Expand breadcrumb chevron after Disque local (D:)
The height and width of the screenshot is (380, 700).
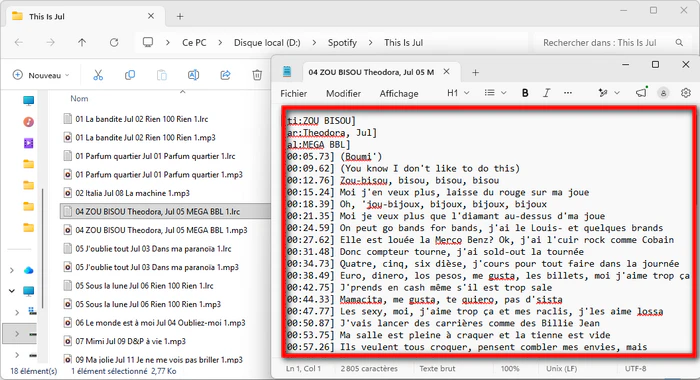point(314,43)
